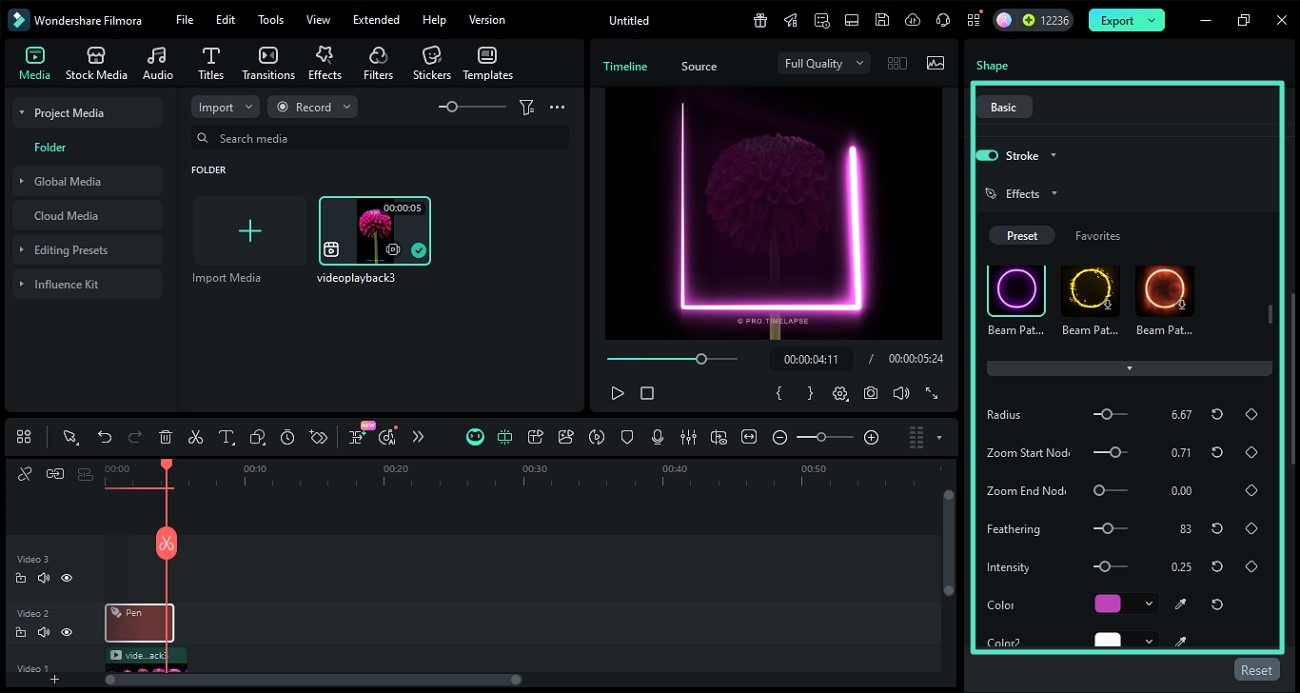Open the Tools menu

(269, 19)
